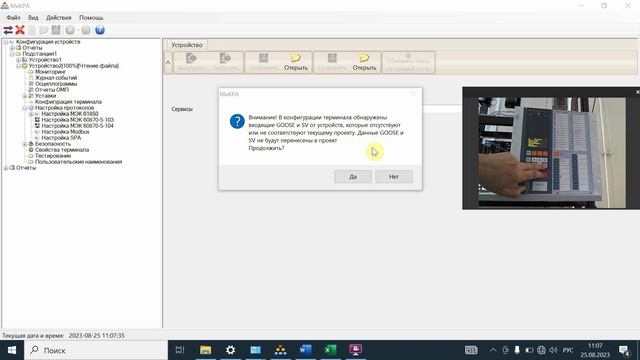Open the notification center icon
Screen dimensions: 640x360
(x=624, y=350)
